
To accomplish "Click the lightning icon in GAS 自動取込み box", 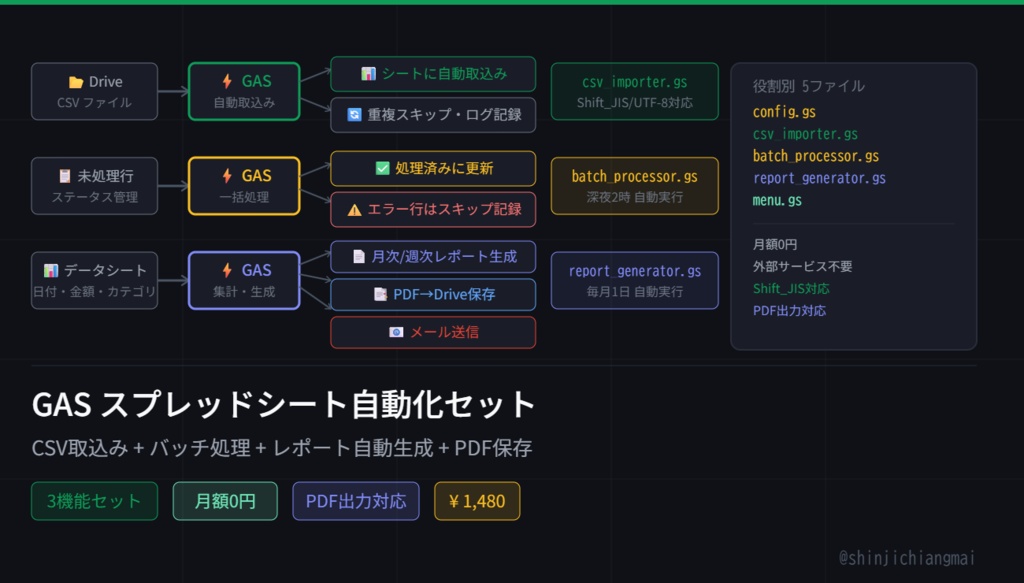I will (x=227, y=81).
